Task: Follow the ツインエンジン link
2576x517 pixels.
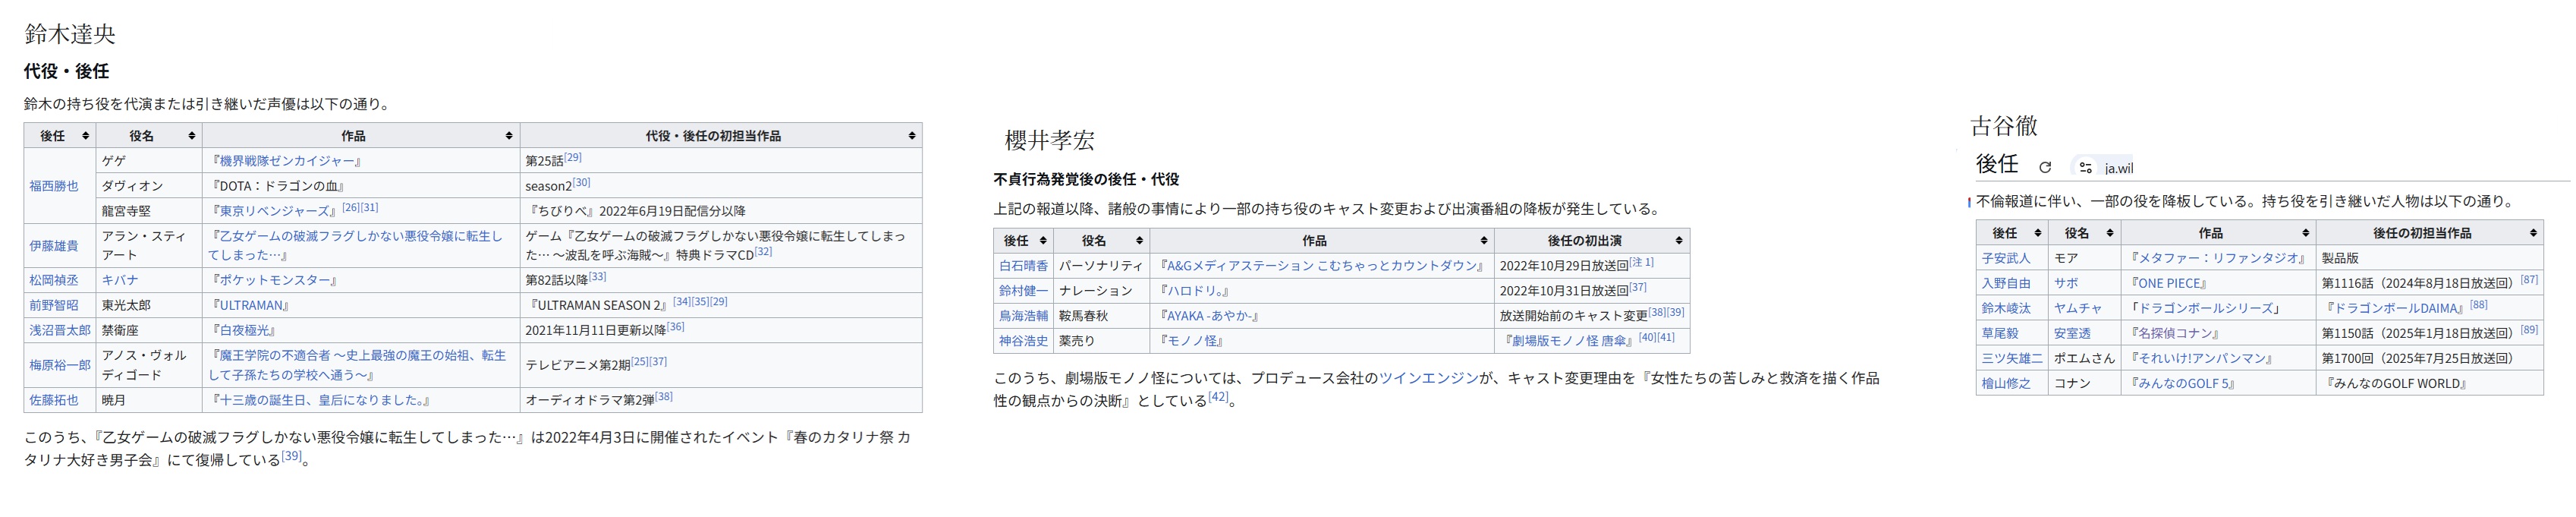Action: pyautogui.click(x=1428, y=378)
